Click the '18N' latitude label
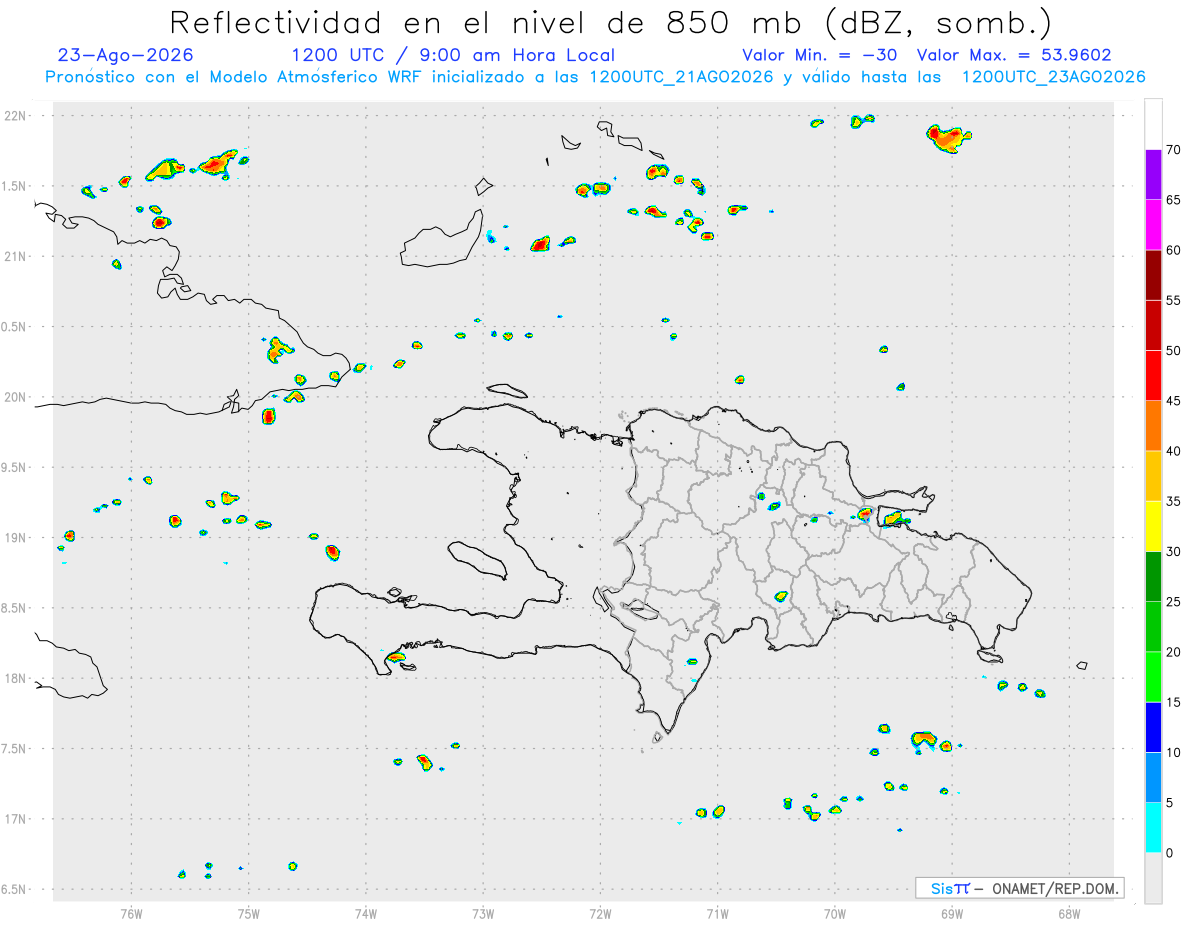 (17, 679)
